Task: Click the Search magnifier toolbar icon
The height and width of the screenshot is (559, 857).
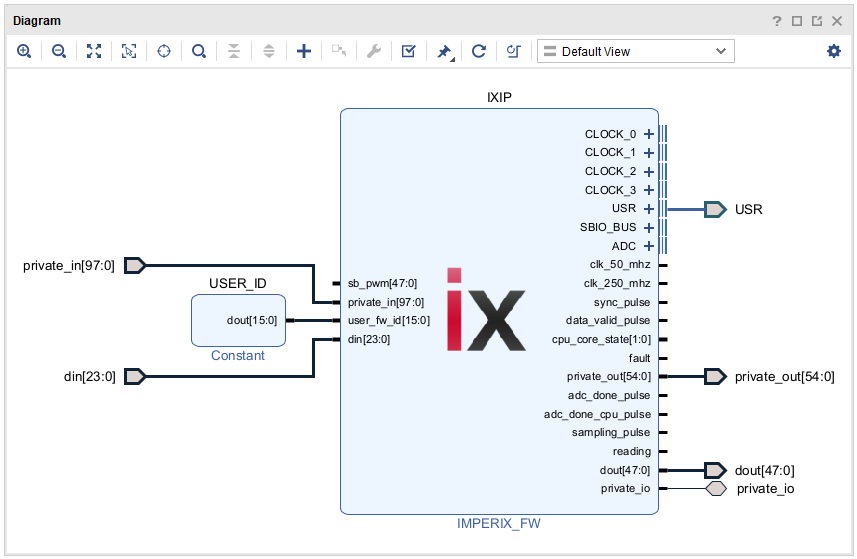Action: coord(199,51)
